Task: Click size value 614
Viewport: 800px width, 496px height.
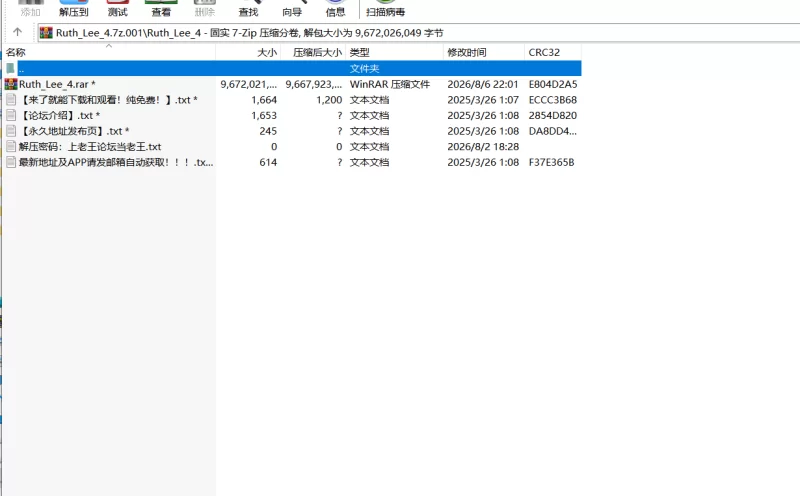Action: (x=268, y=162)
